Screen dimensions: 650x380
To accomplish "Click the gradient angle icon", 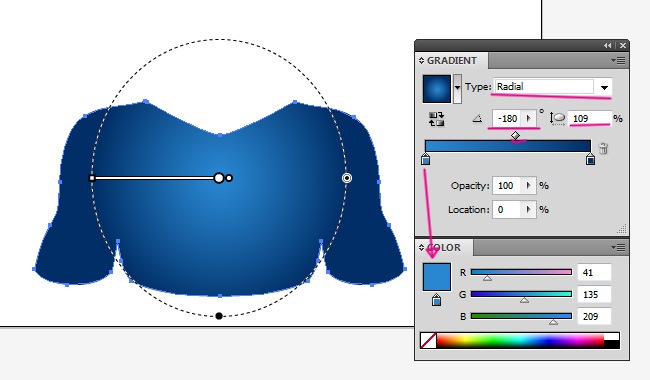I will pyautogui.click(x=477, y=119).
